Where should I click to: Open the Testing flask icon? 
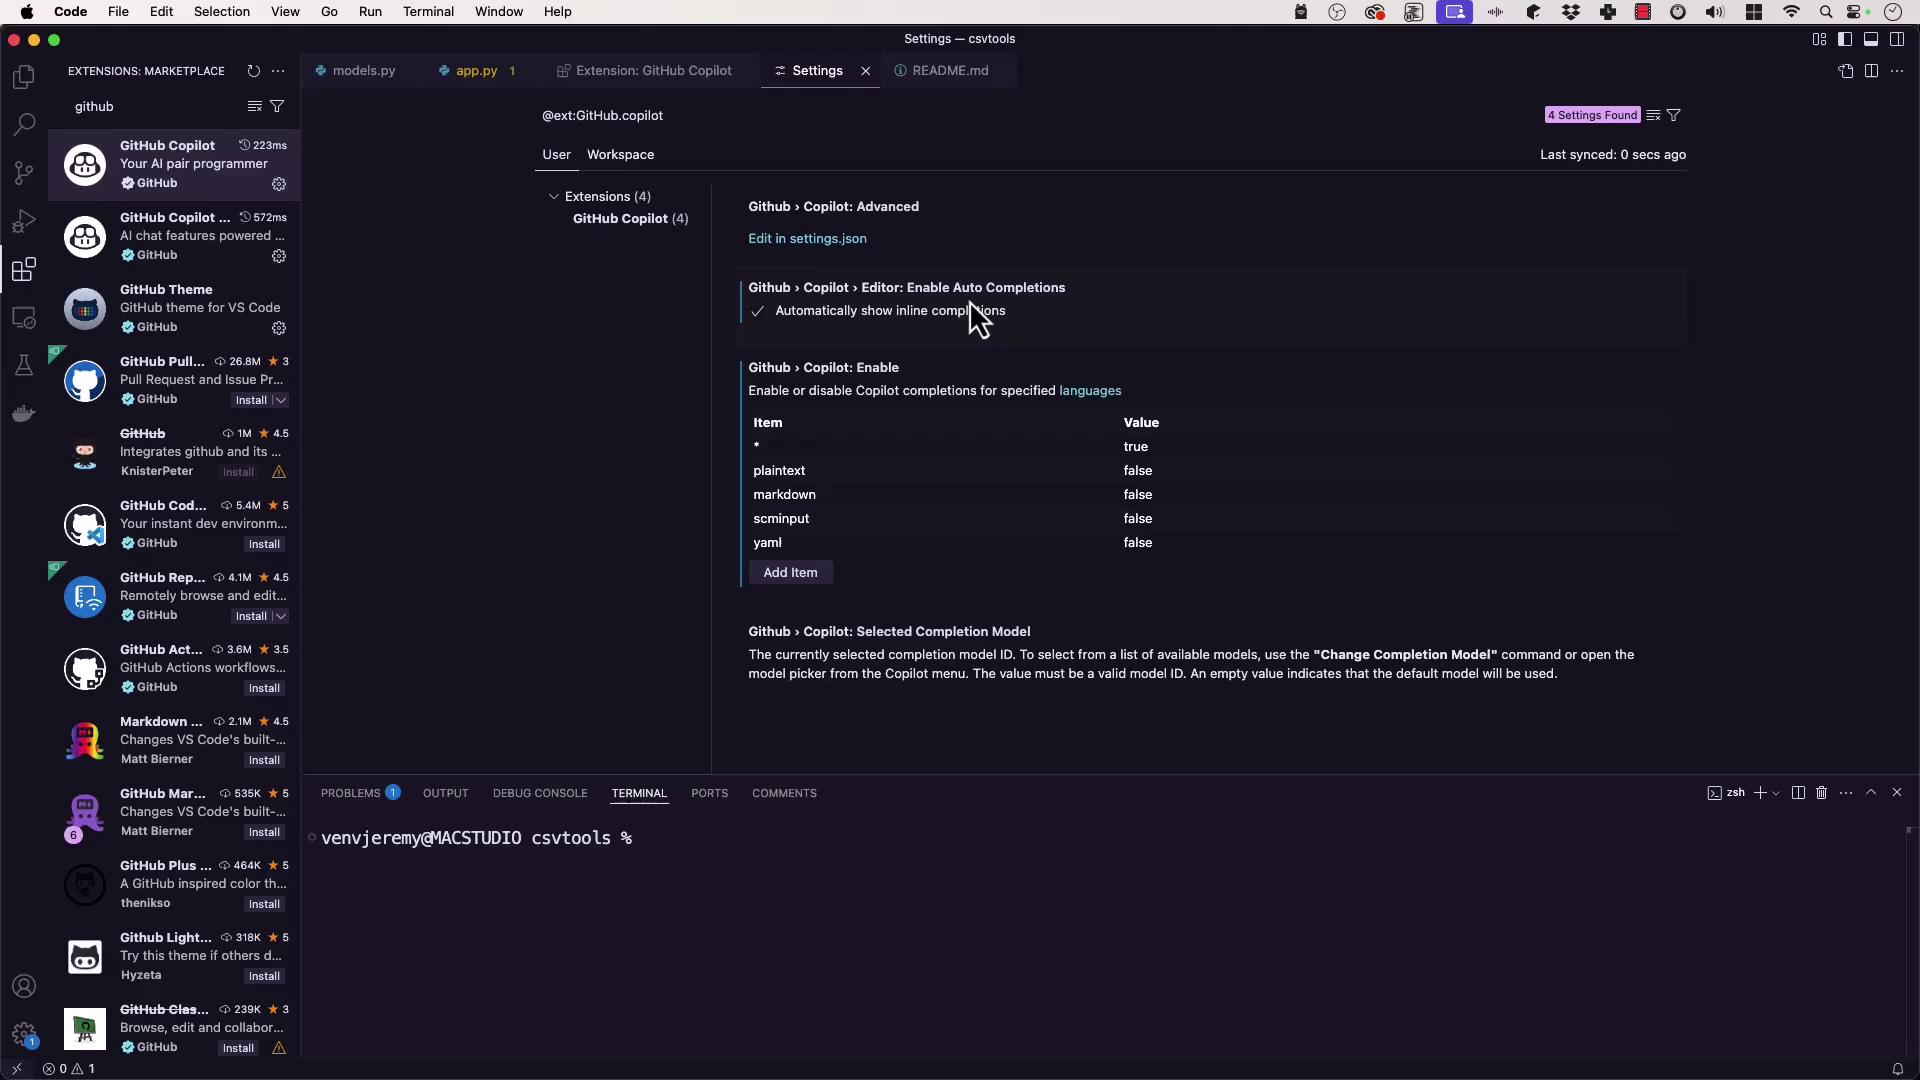point(24,365)
